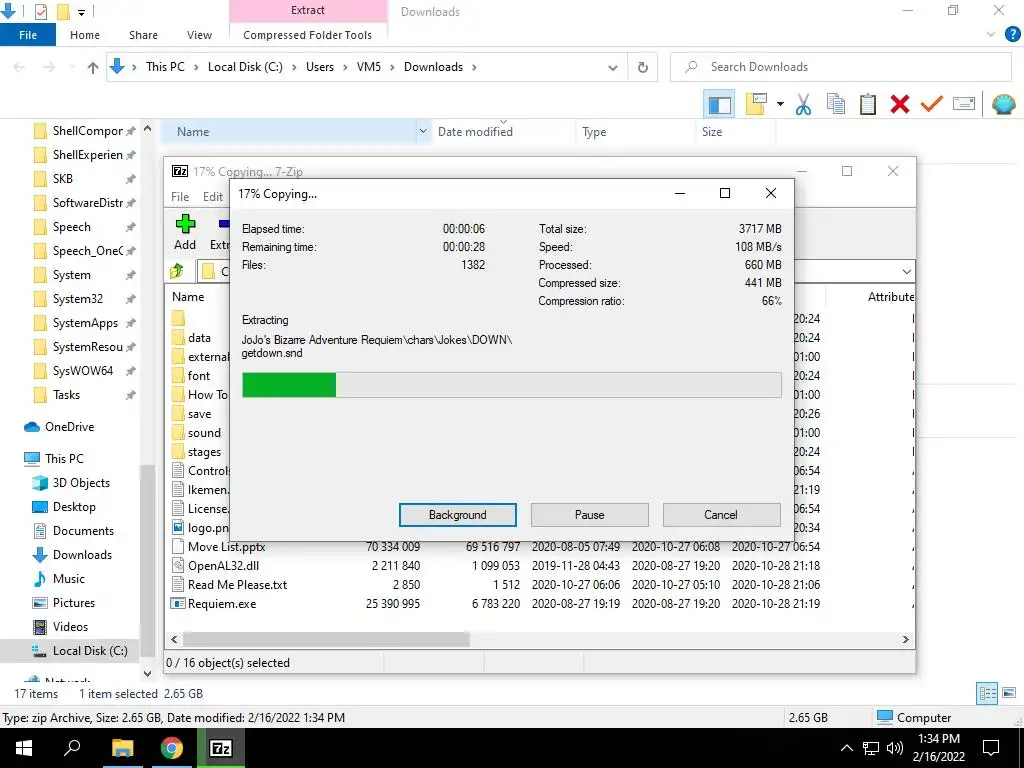This screenshot has width=1024, height=768.
Task: Select Move List.pptx file
Action: point(226,547)
